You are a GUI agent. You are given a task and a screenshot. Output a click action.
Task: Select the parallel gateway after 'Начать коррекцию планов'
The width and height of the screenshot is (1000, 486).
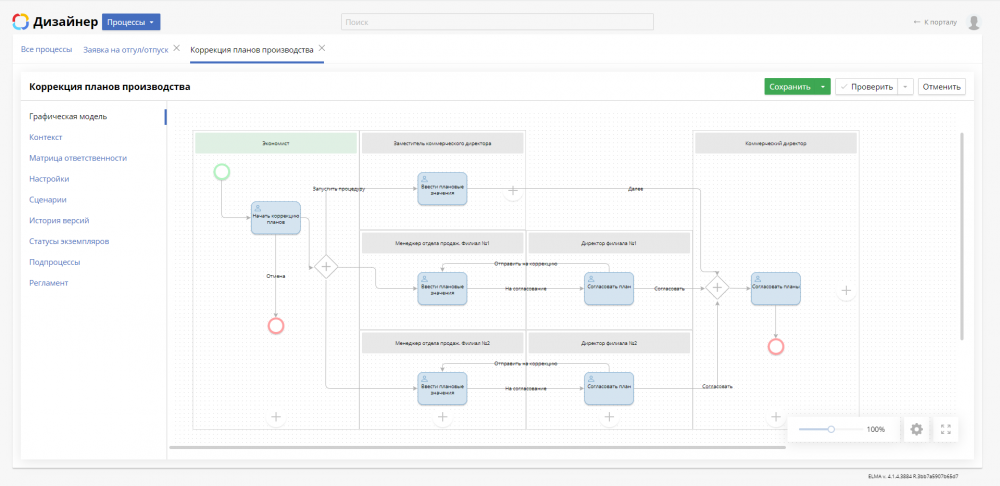click(325, 265)
